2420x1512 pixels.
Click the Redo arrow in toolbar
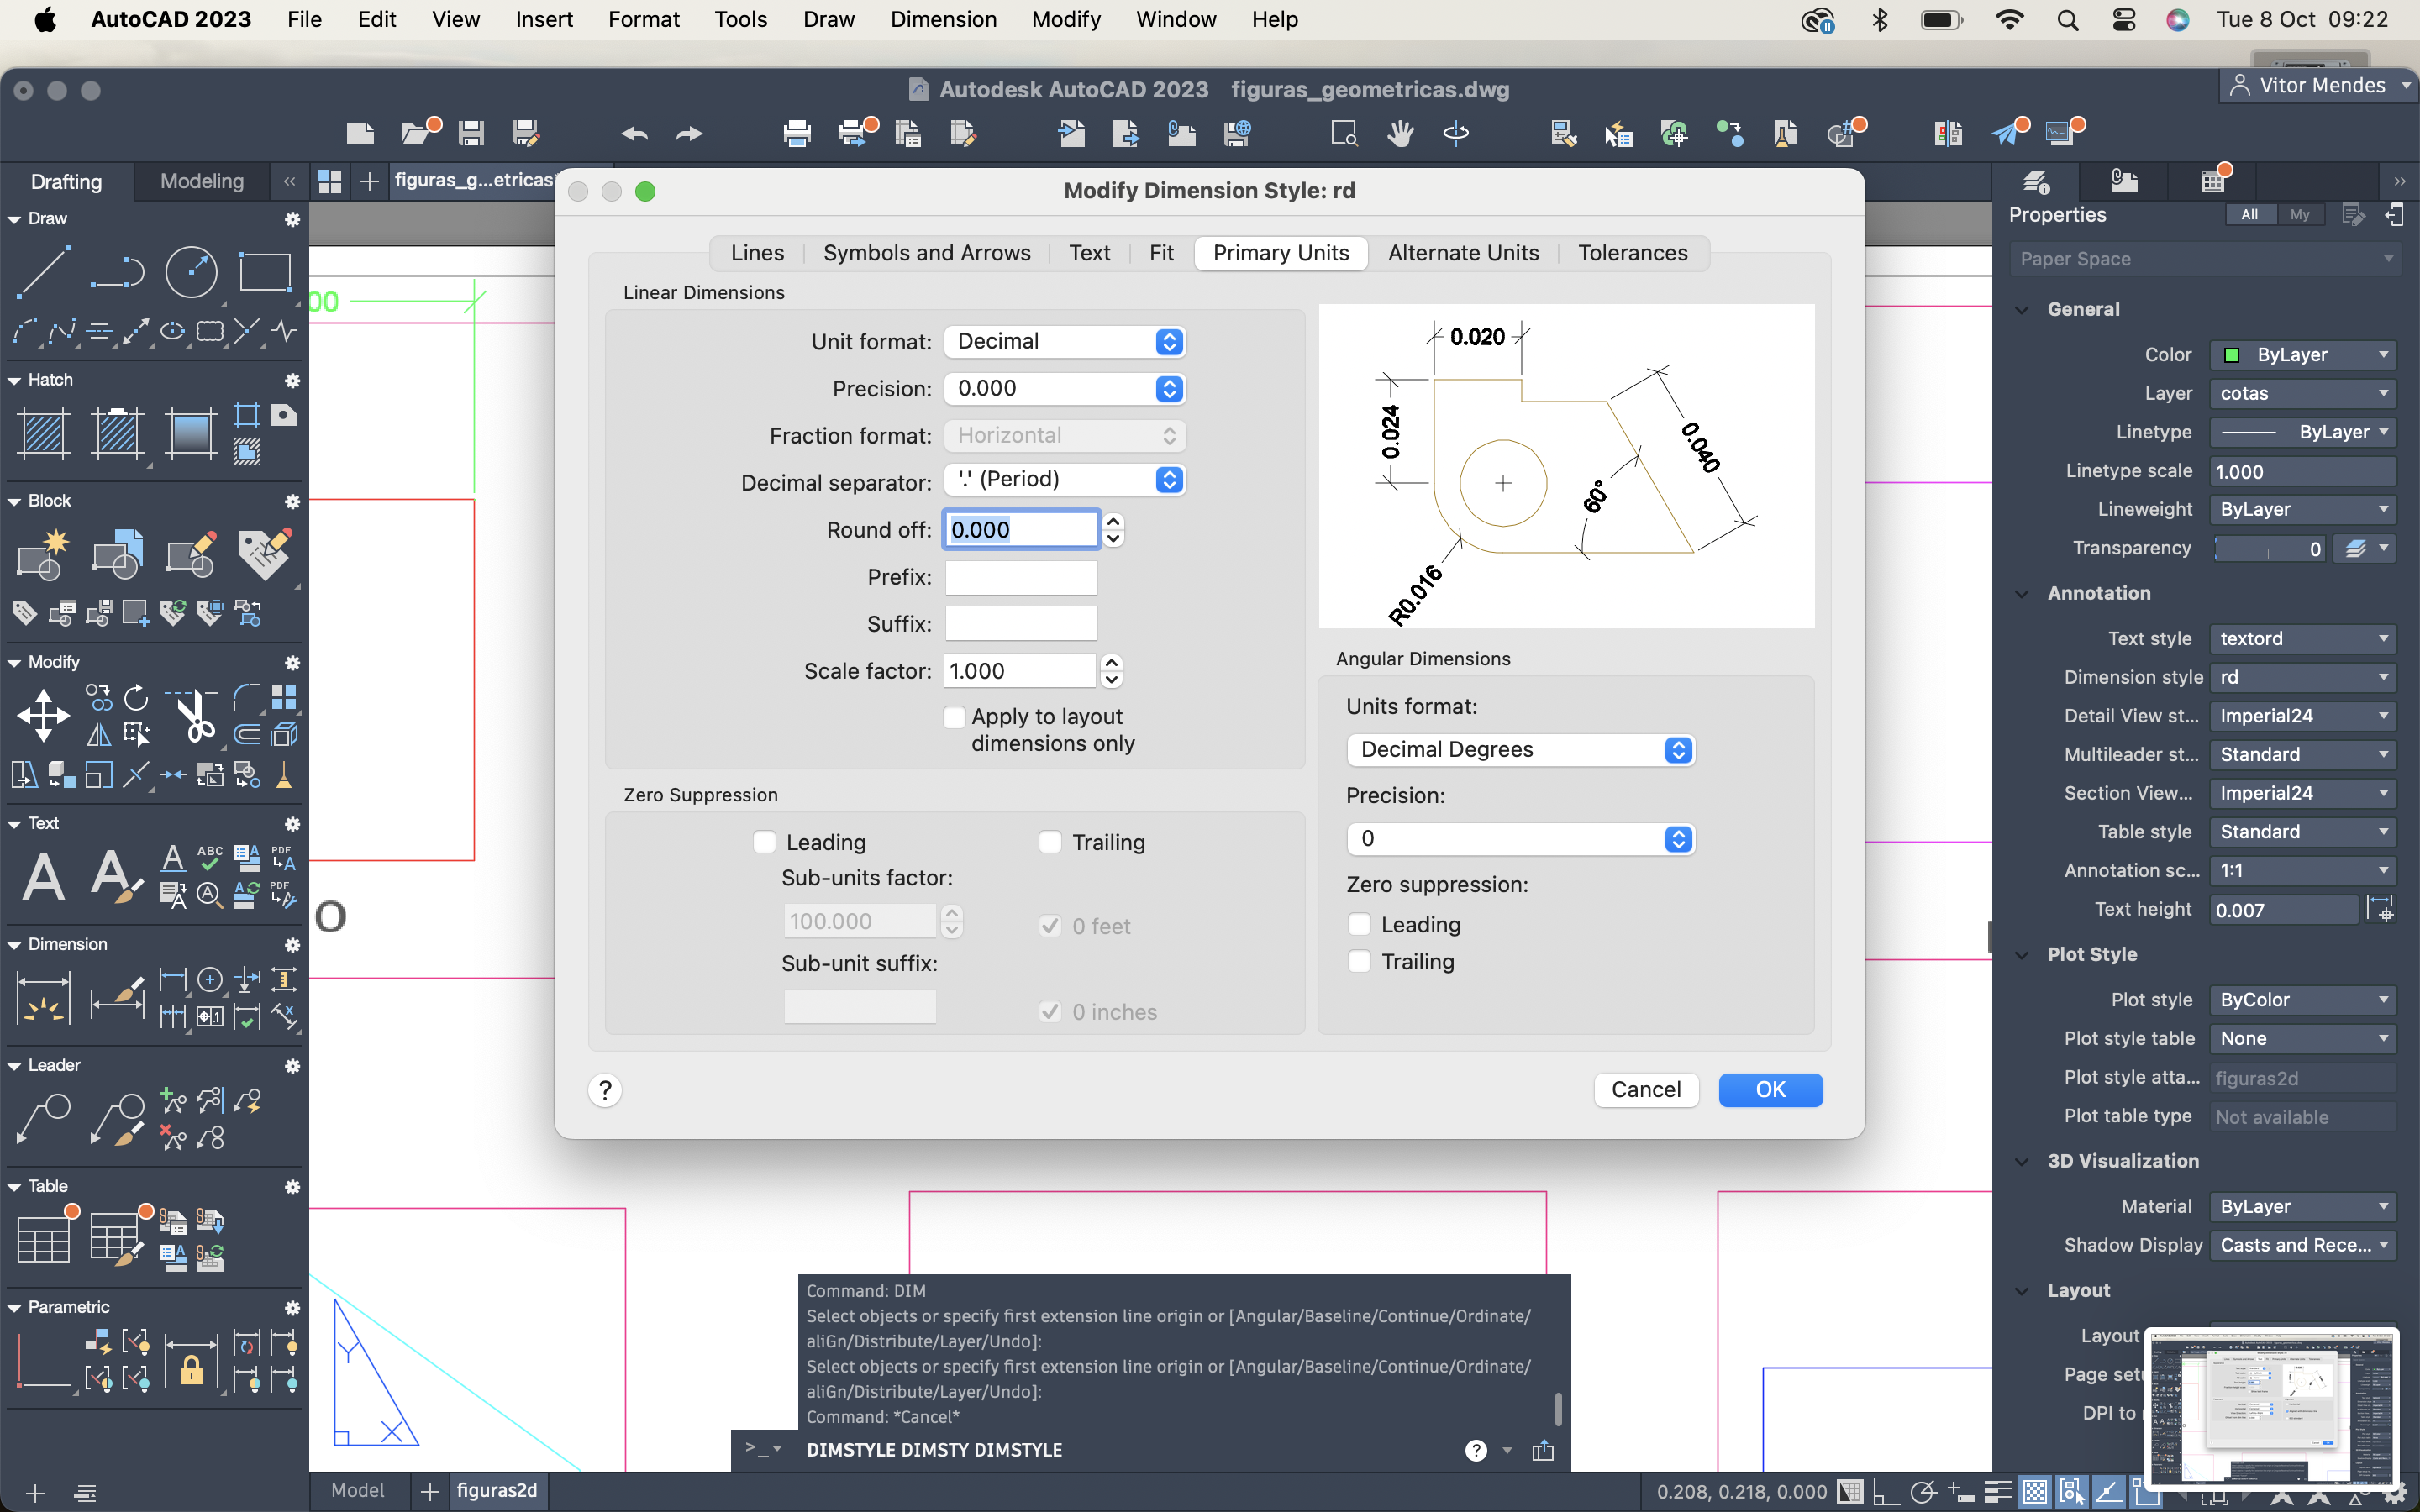point(689,133)
